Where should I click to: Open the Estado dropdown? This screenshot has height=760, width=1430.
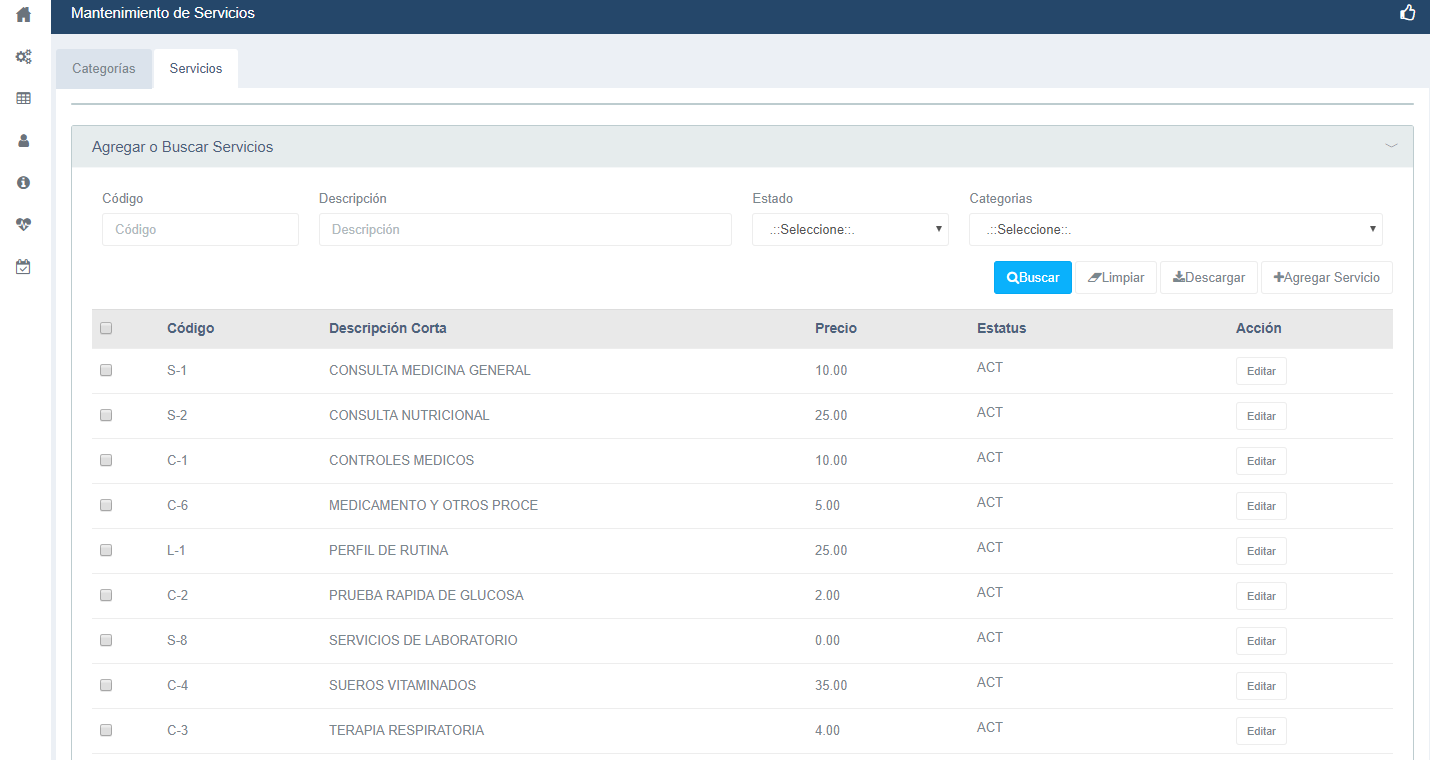pos(850,229)
